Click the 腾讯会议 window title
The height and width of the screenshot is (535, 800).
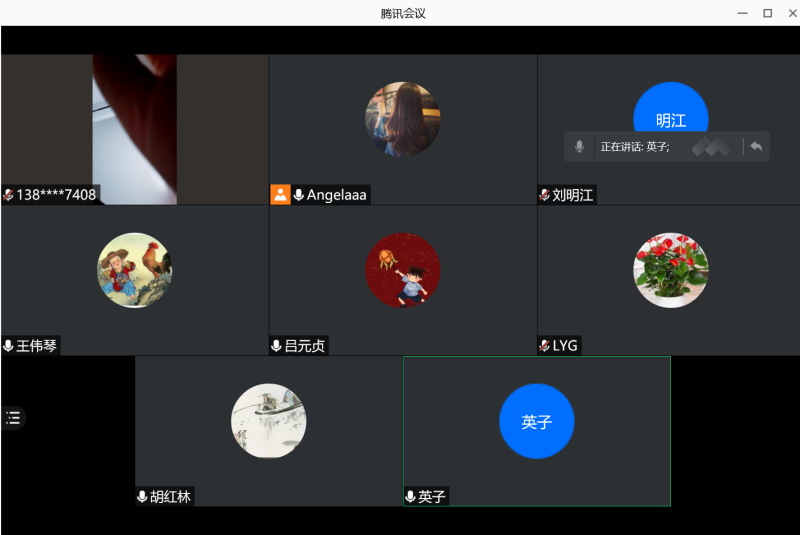[403, 13]
